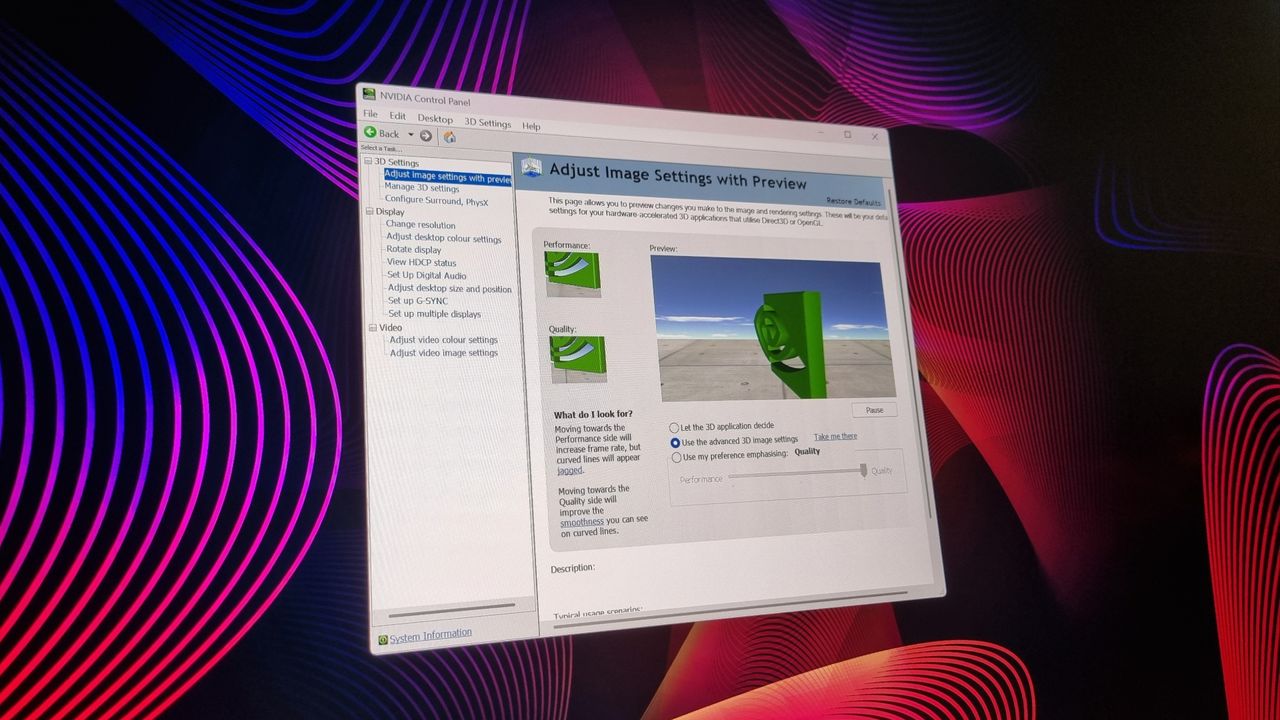Open the Back history dropdown arrow

coord(410,134)
